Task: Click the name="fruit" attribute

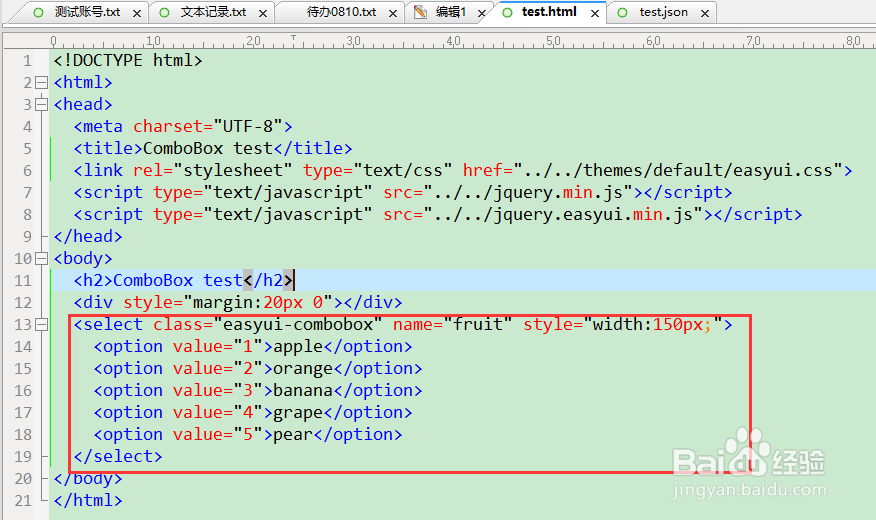Action: click(453, 325)
